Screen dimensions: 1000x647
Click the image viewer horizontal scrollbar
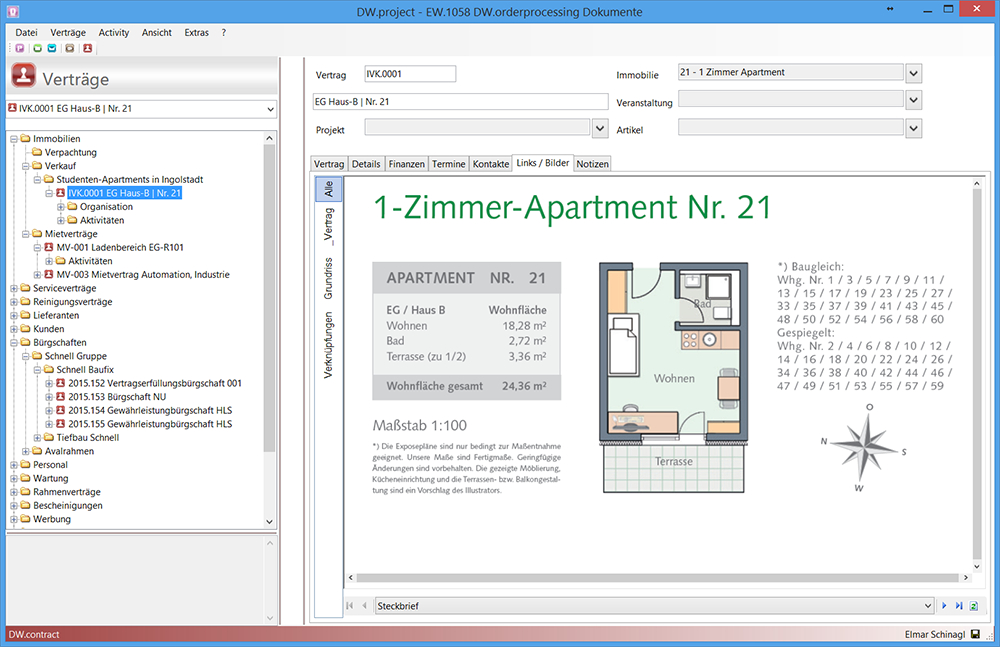[658, 577]
